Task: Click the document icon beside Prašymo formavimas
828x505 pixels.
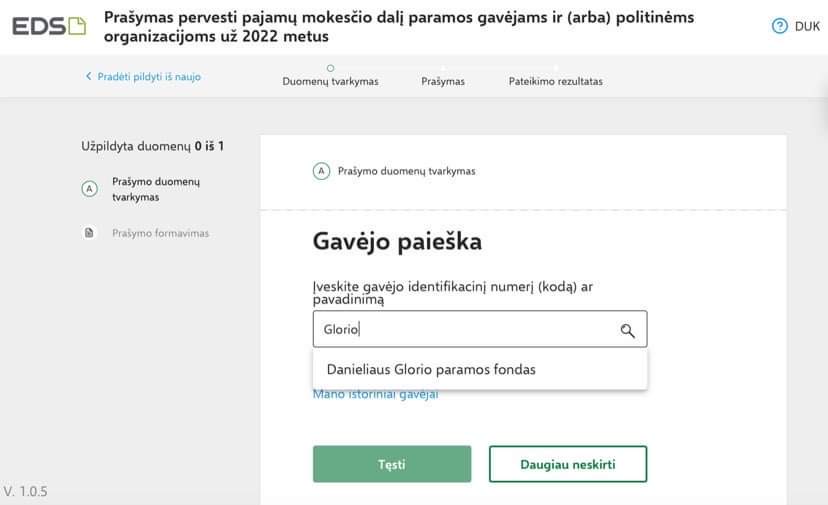Action: (89, 233)
